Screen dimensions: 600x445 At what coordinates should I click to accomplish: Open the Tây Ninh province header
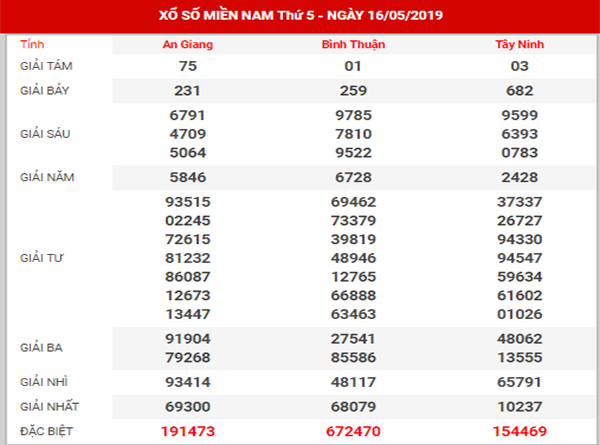tap(518, 45)
